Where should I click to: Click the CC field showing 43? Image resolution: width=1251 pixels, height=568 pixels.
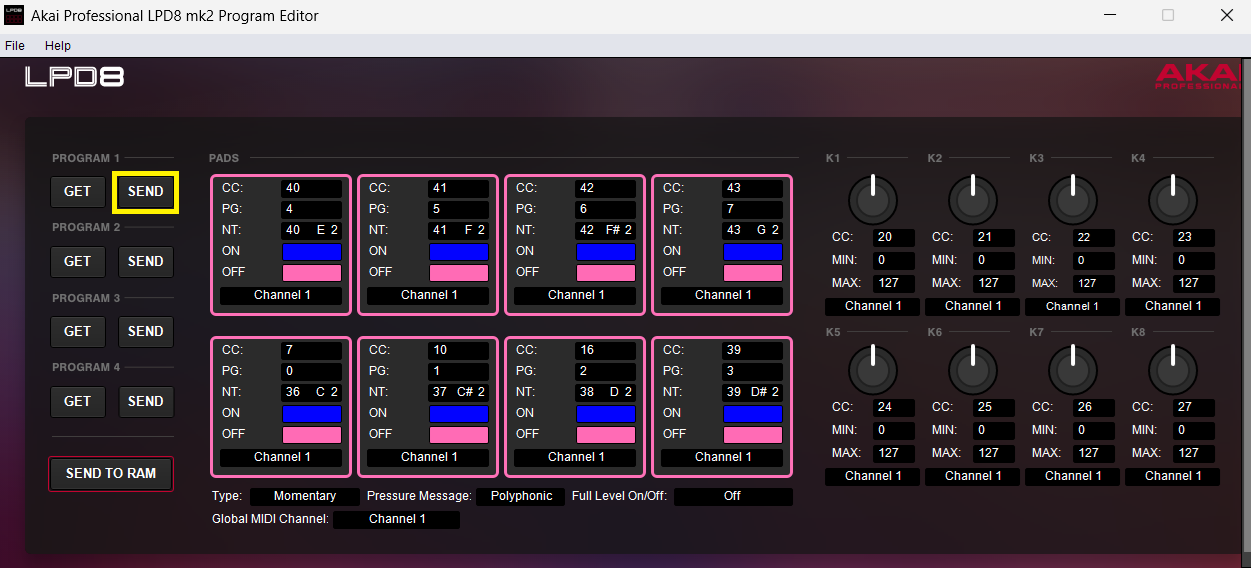753,188
